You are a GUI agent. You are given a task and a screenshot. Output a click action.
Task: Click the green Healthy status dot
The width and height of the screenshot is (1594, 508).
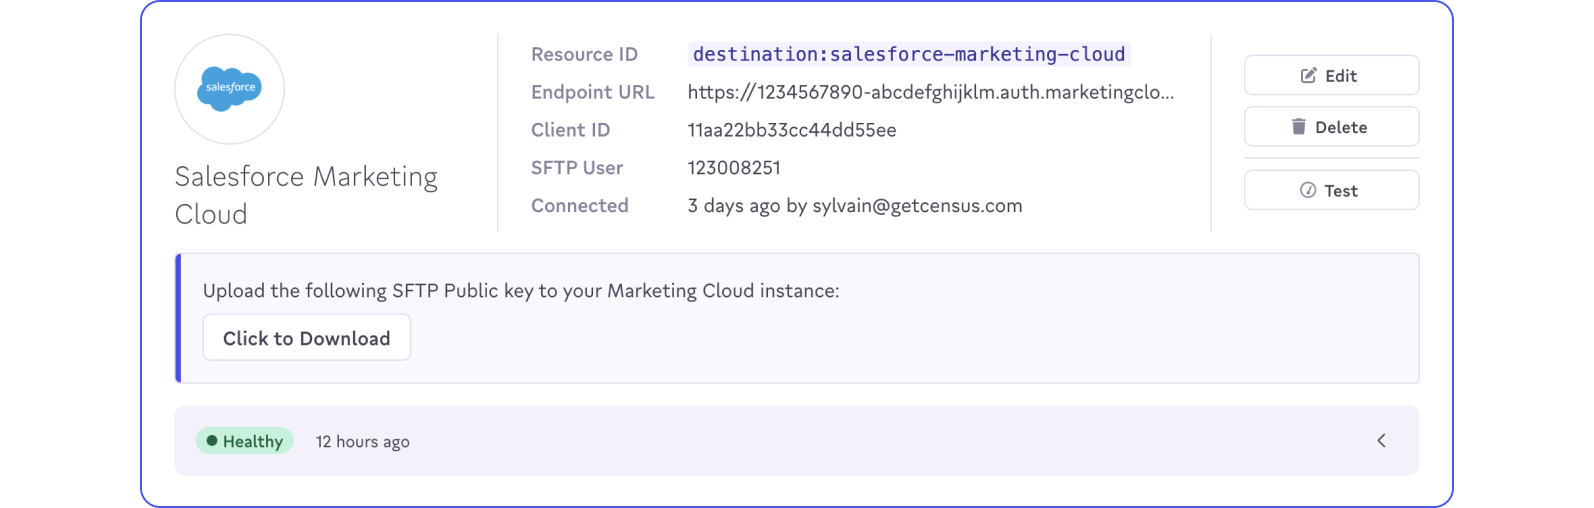point(212,441)
